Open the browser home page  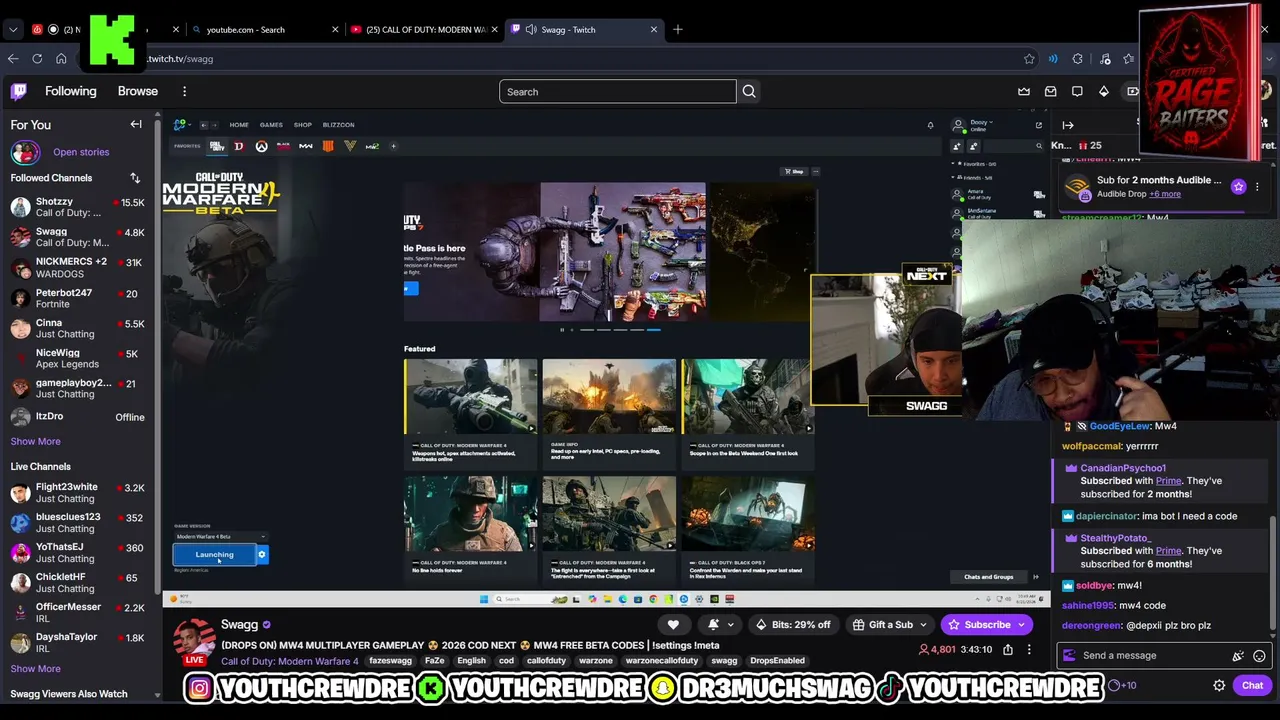(61, 59)
